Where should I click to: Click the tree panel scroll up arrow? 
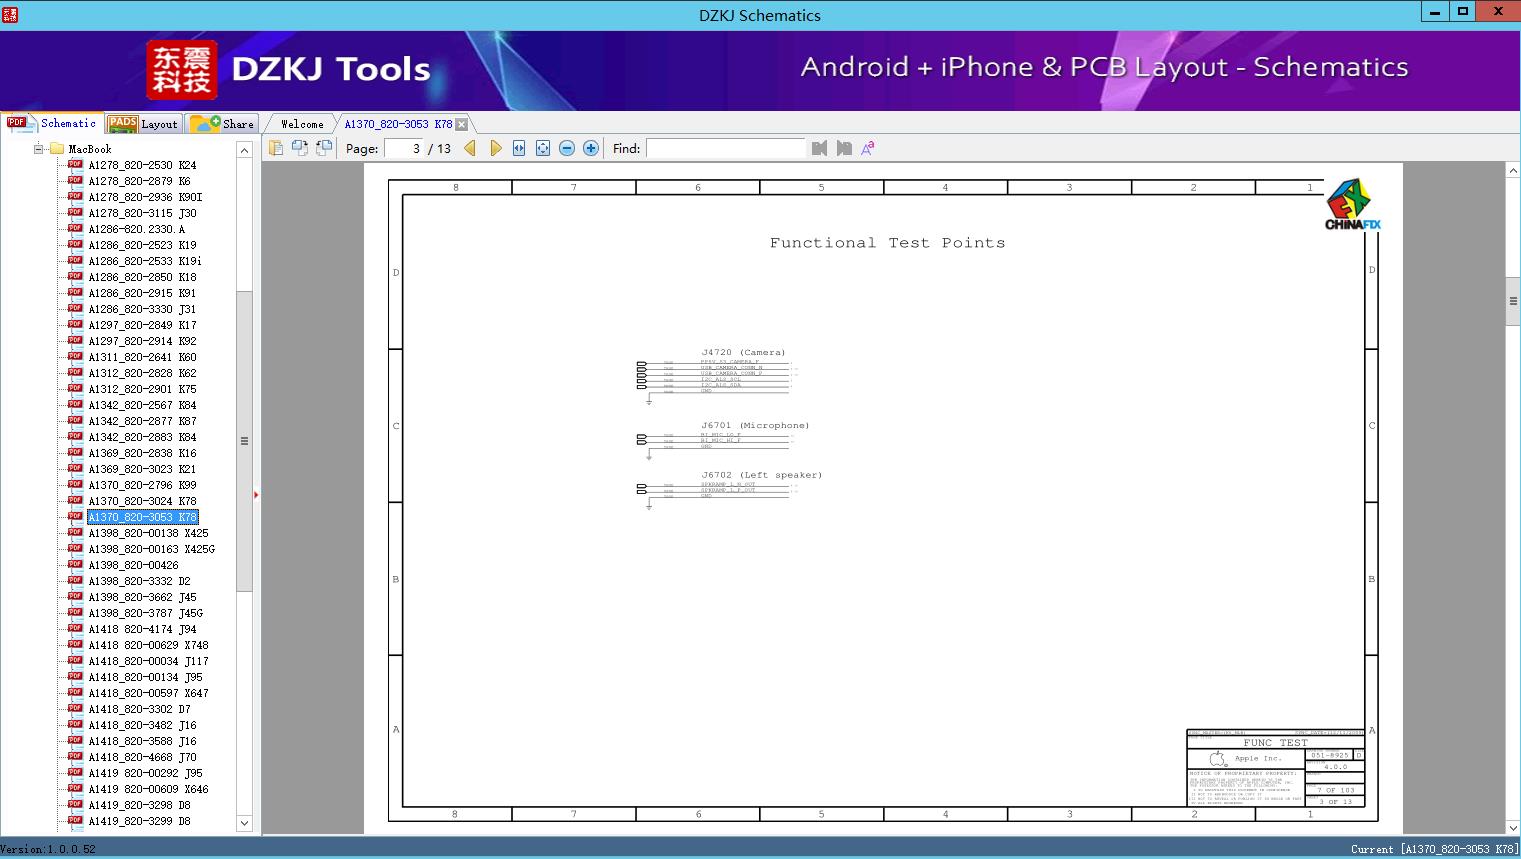(x=244, y=149)
